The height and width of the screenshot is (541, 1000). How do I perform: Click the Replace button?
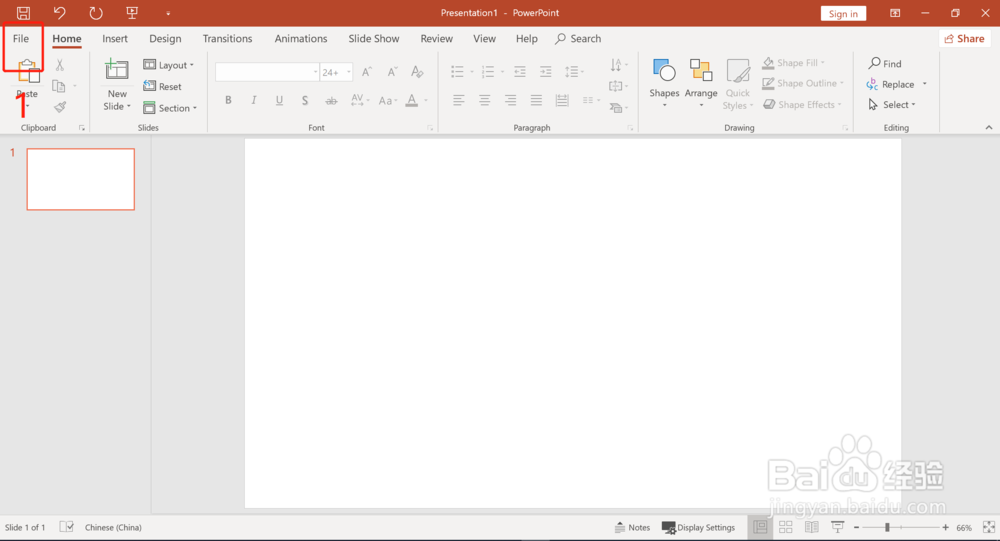click(x=891, y=84)
